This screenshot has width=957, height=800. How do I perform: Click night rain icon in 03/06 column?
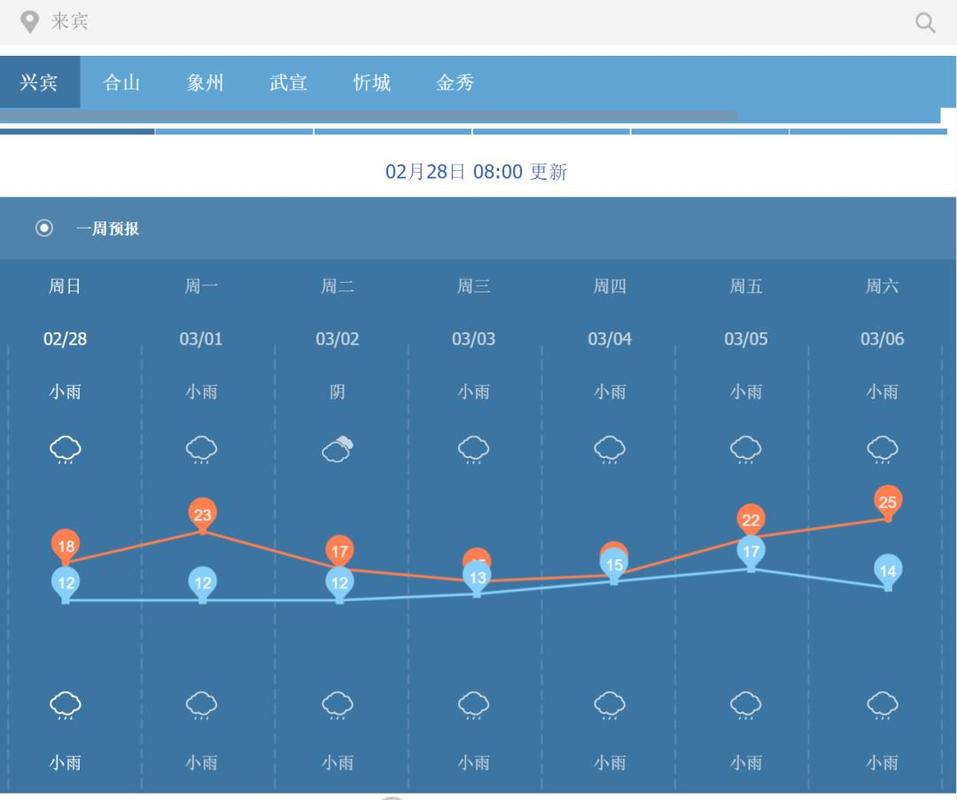coord(883,705)
